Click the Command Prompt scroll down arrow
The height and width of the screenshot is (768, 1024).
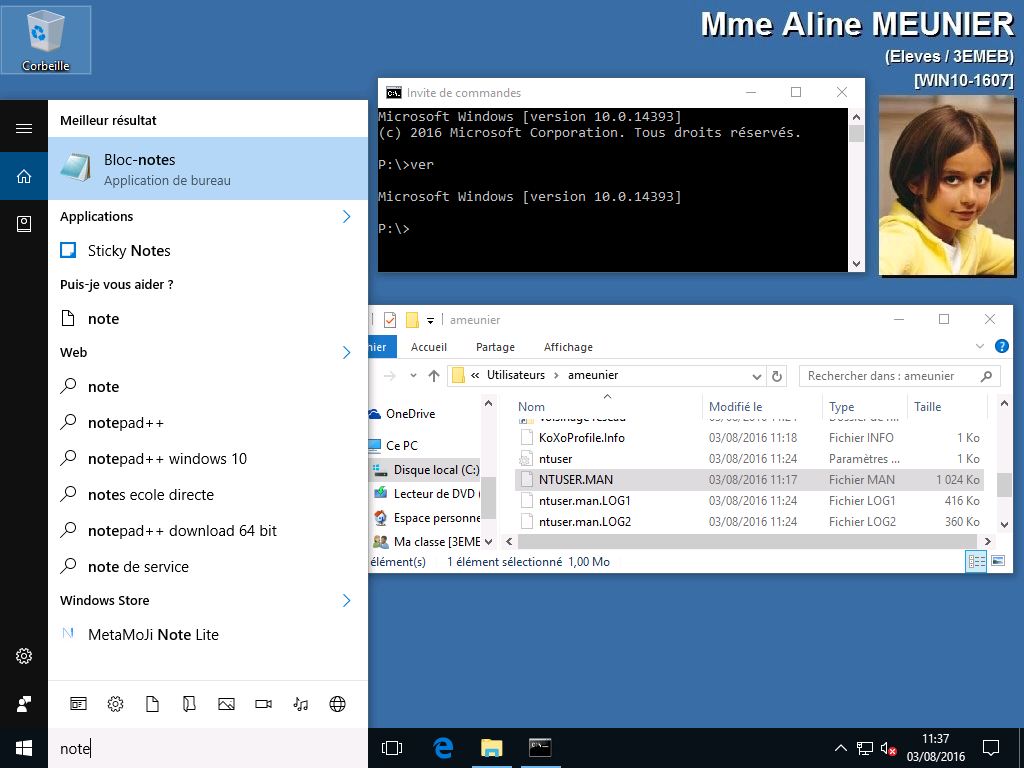coord(856,264)
